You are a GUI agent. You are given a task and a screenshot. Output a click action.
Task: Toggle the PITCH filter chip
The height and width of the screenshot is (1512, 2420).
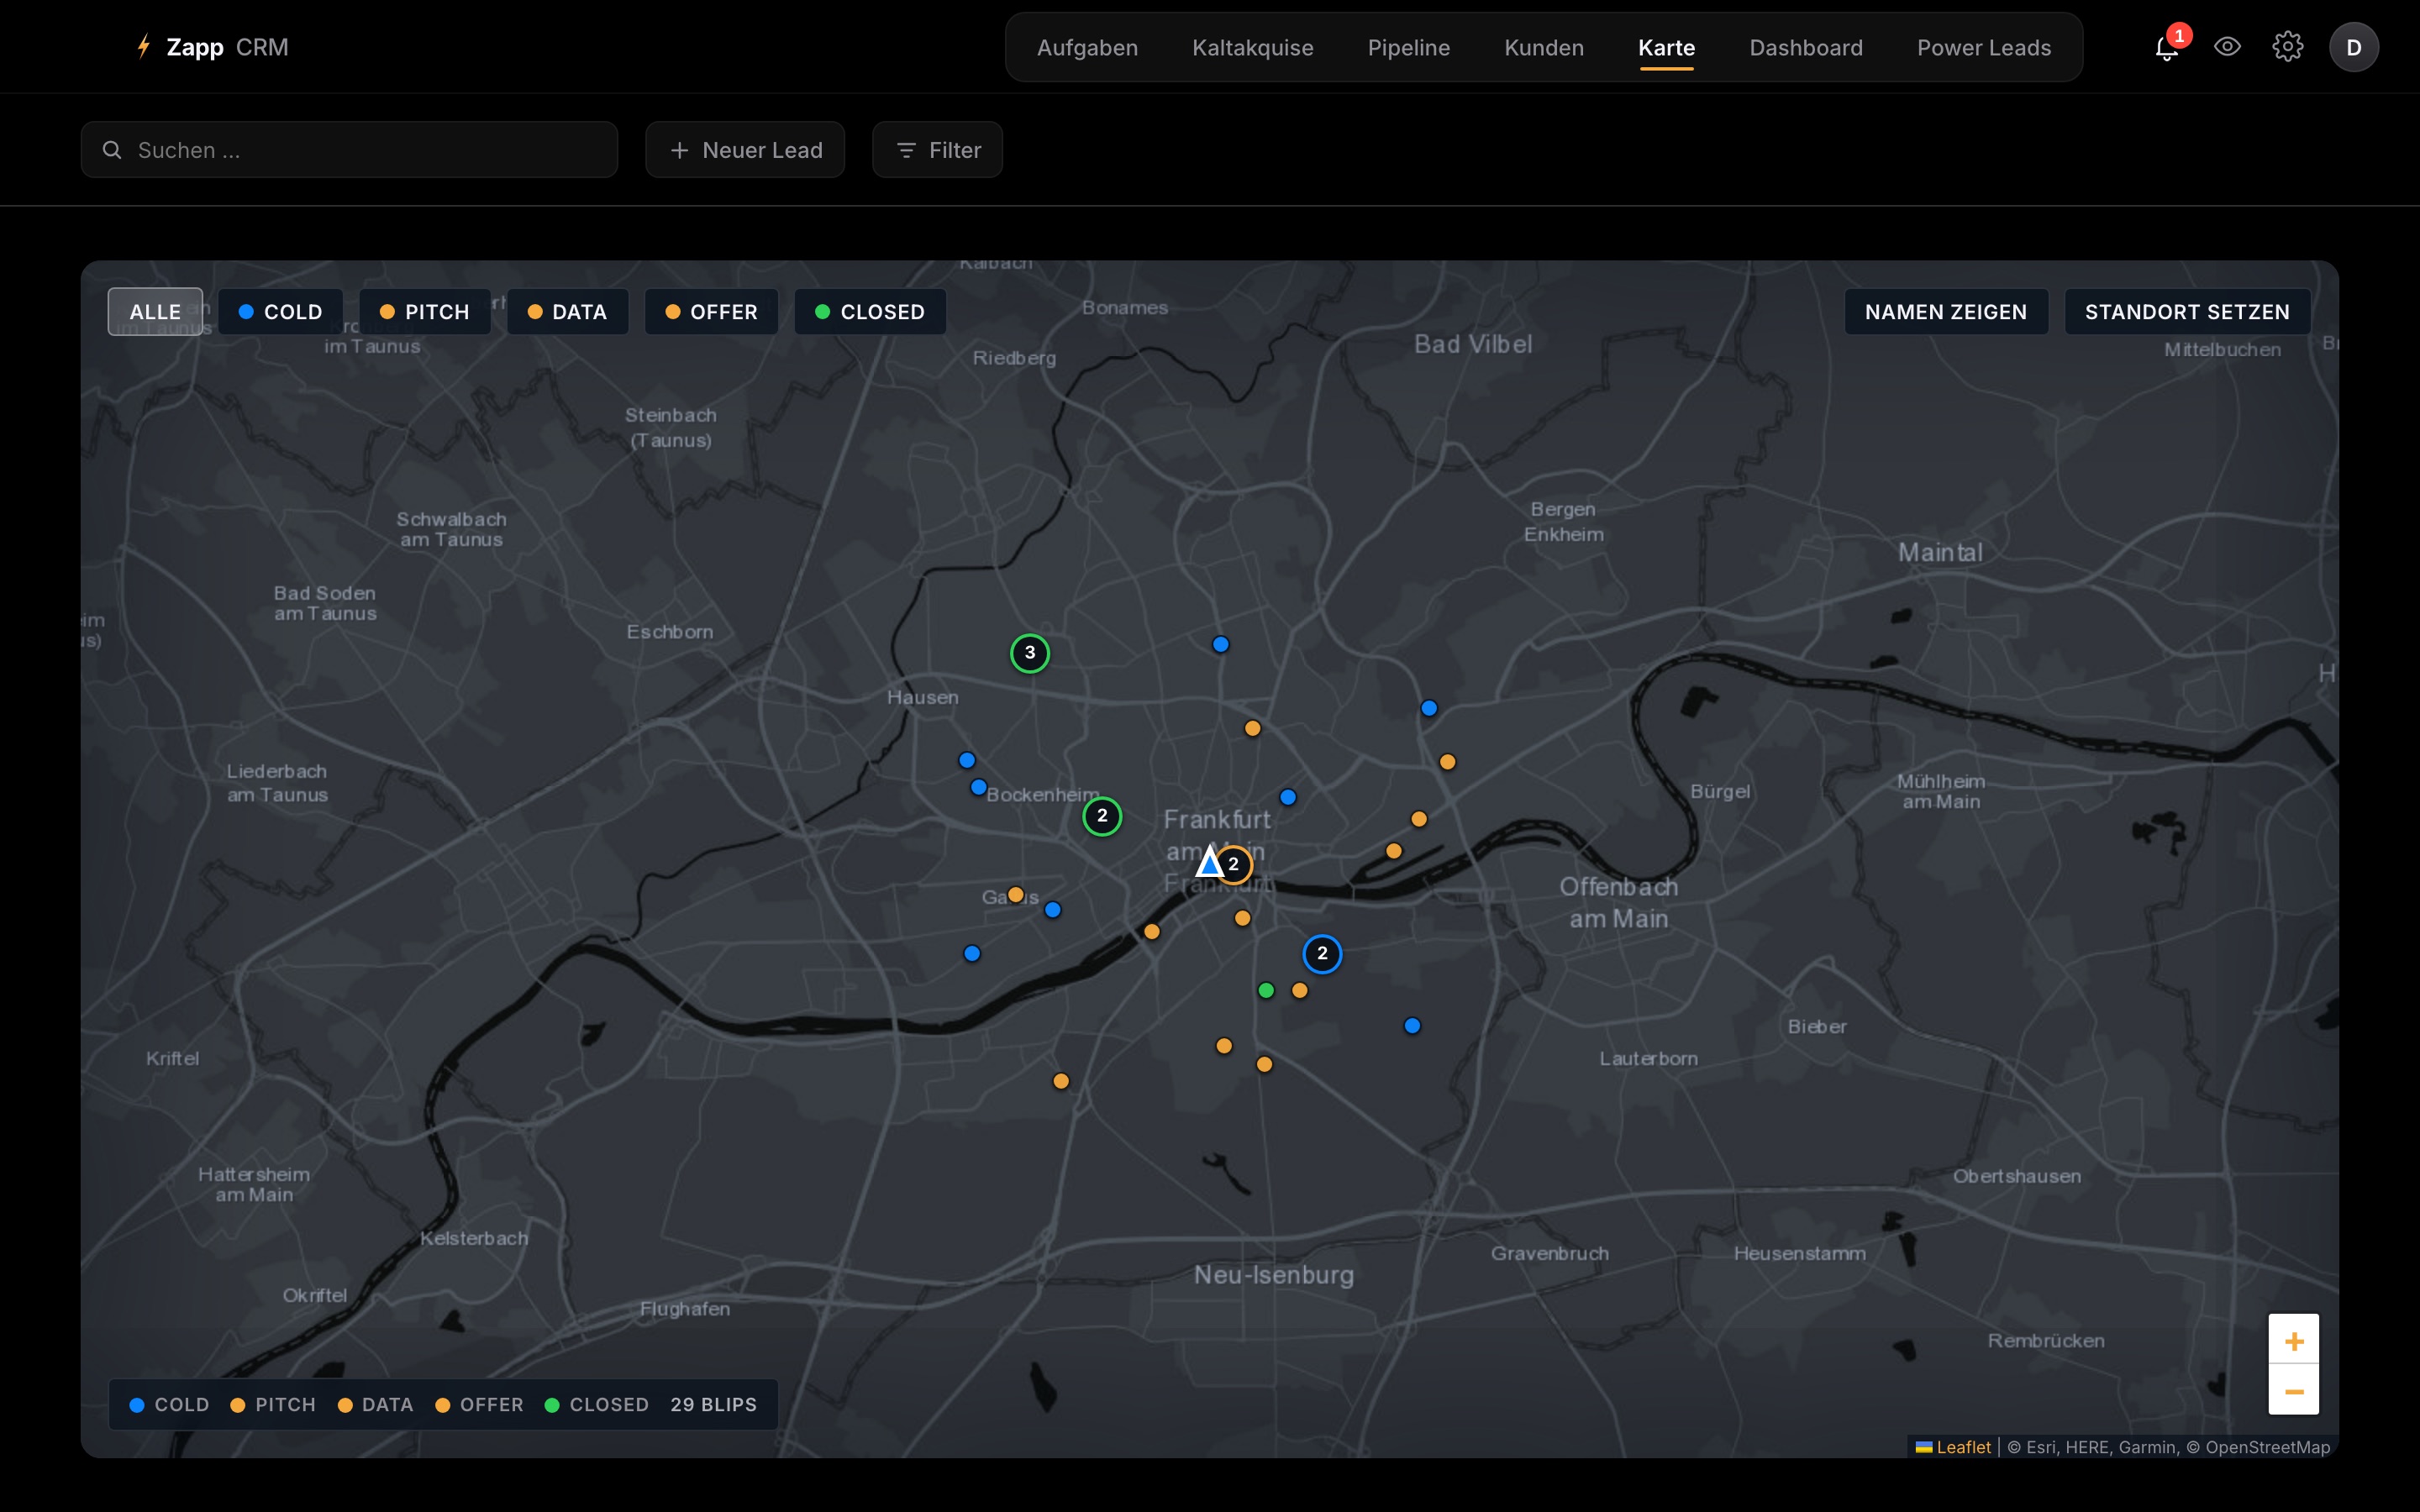pyautogui.click(x=424, y=312)
